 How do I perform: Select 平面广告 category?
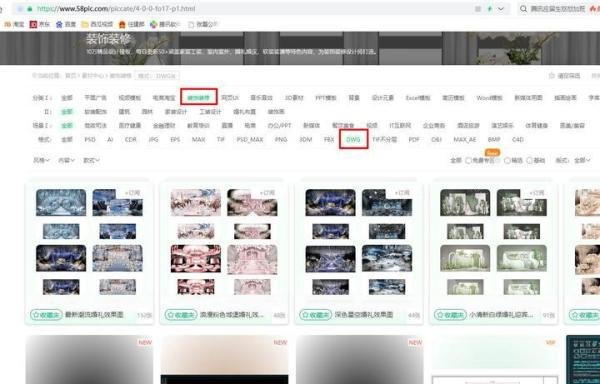tap(96, 98)
